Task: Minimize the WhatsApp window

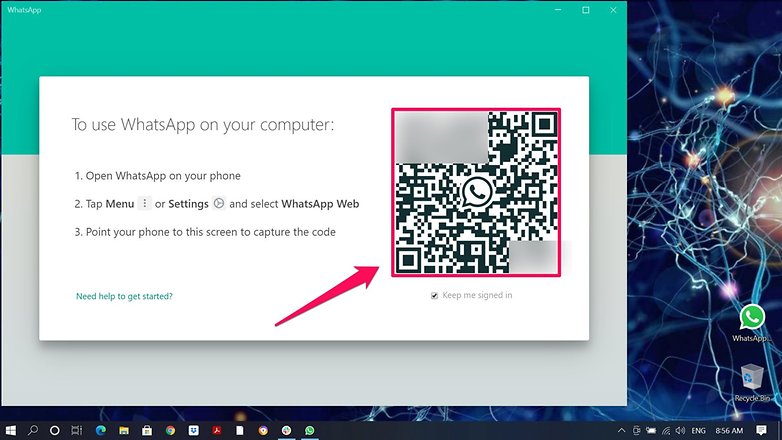Action: click(558, 10)
